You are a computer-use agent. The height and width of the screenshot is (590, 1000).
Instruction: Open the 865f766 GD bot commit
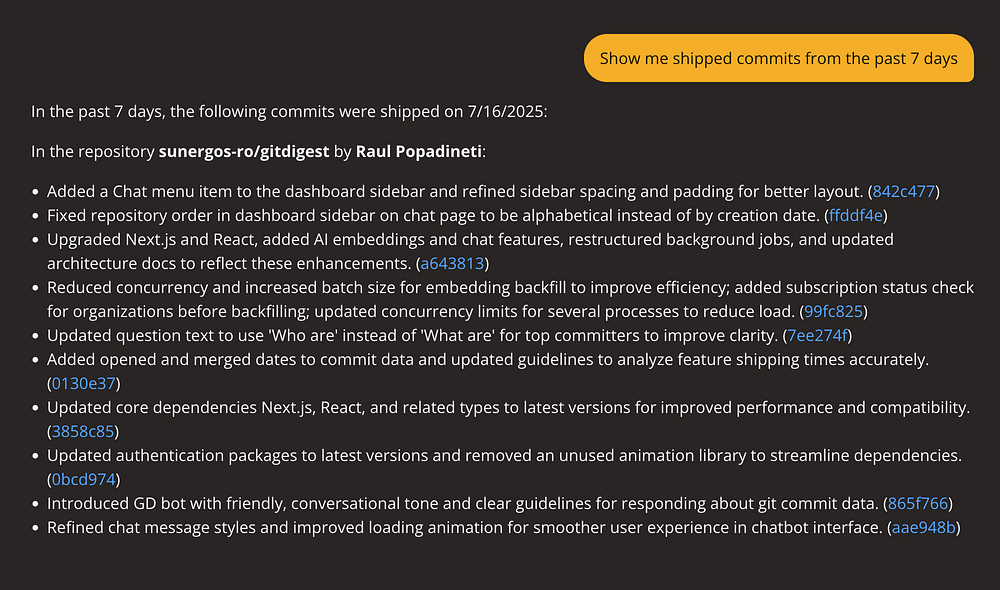(919, 503)
